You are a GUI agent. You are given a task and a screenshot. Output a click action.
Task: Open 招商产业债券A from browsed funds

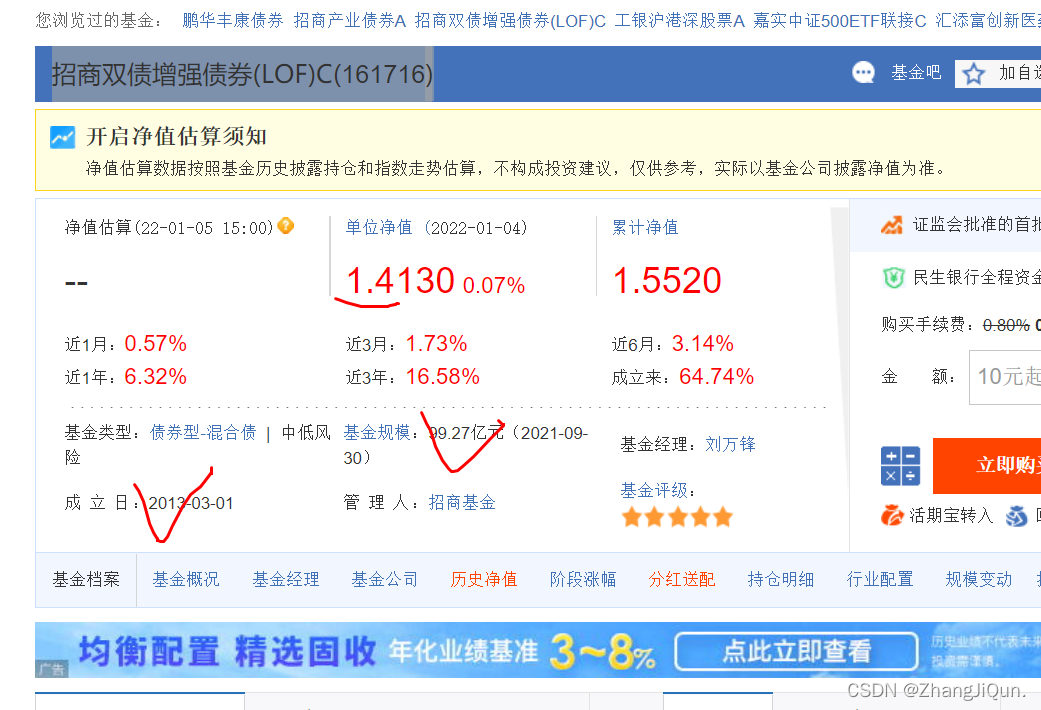tap(349, 21)
